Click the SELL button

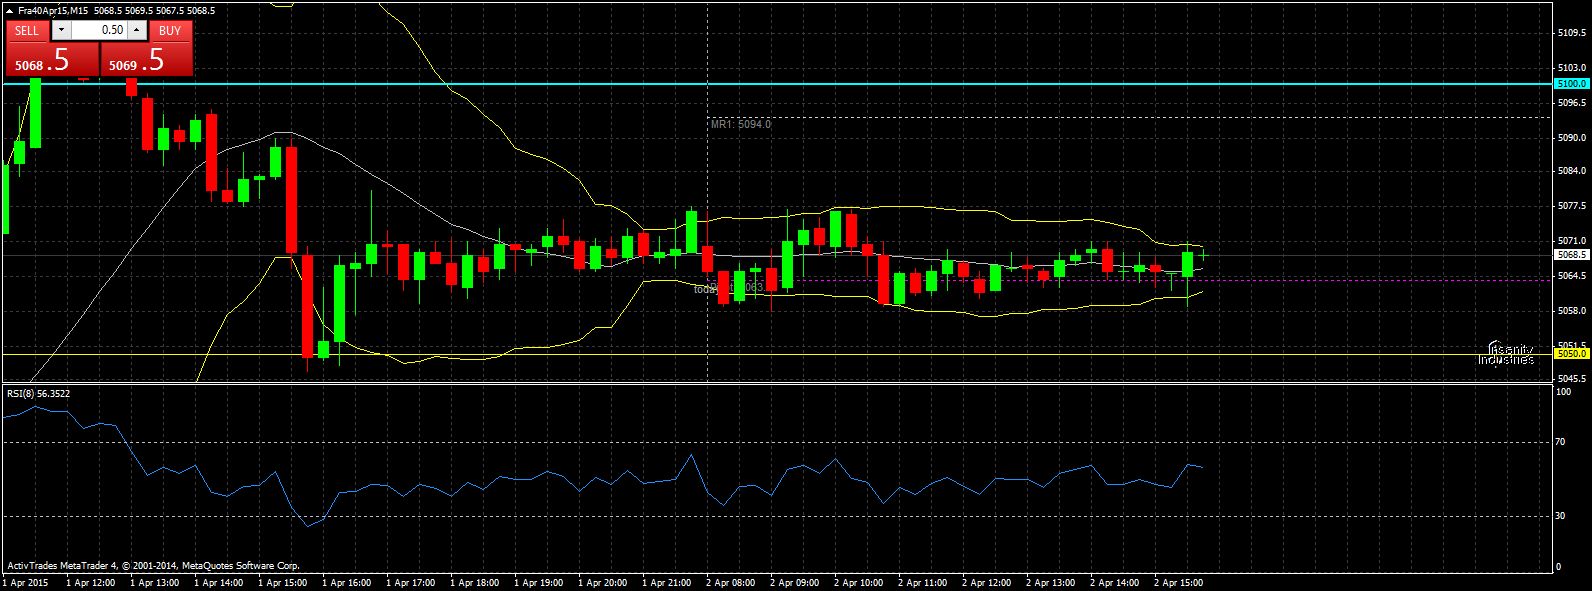click(x=27, y=31)
